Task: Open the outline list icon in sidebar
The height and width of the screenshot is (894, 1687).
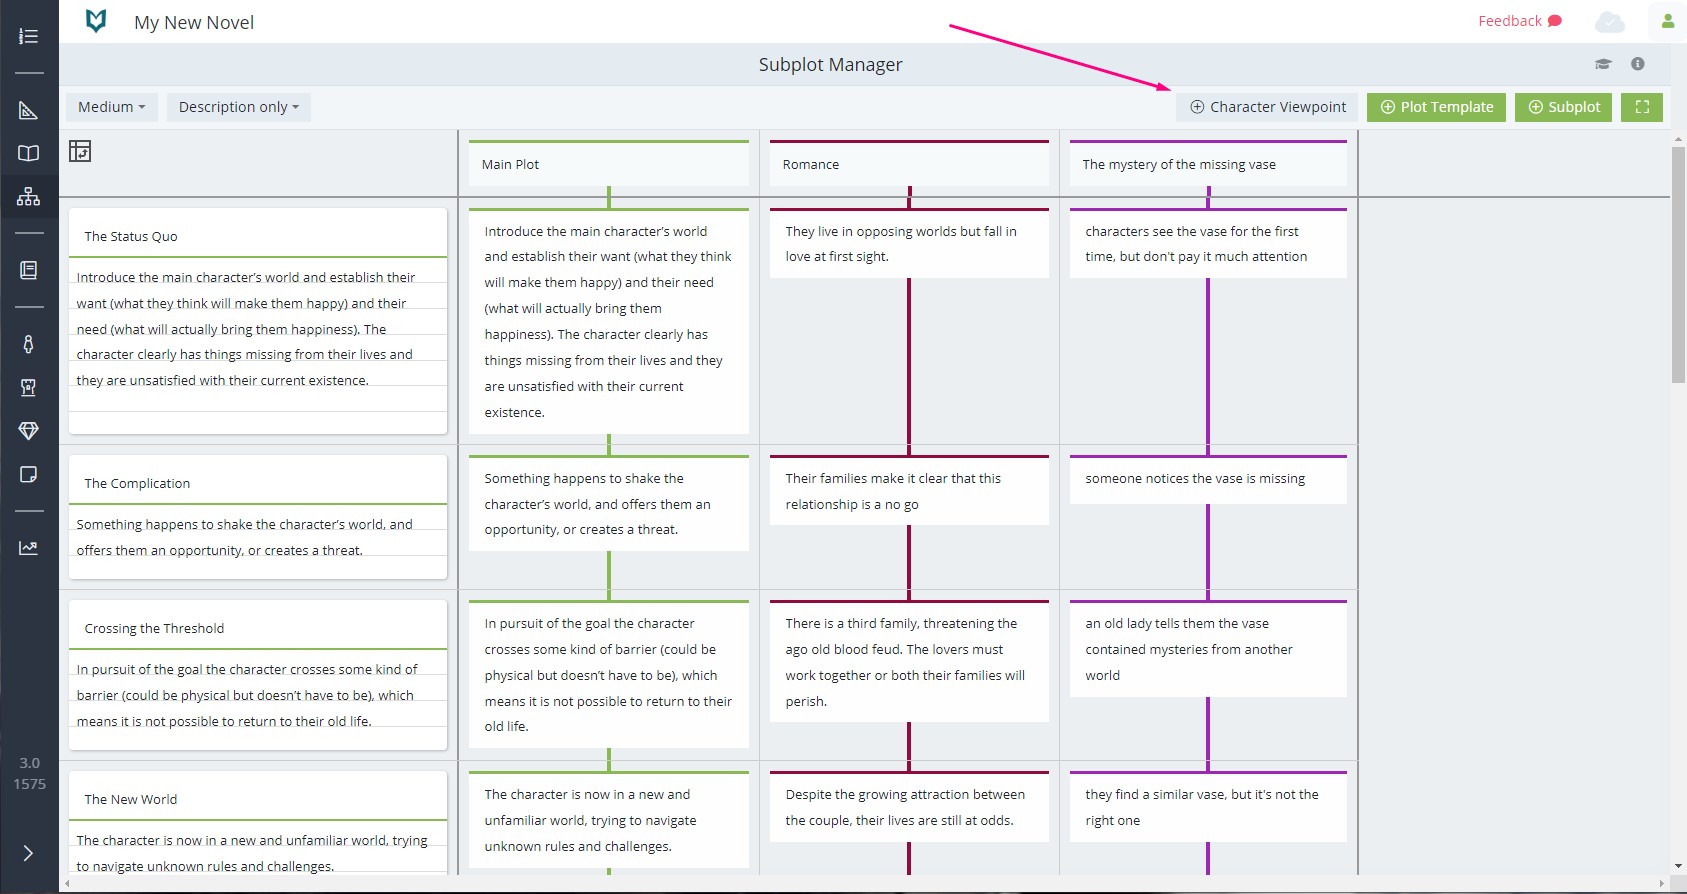Action: click(29, 36)
